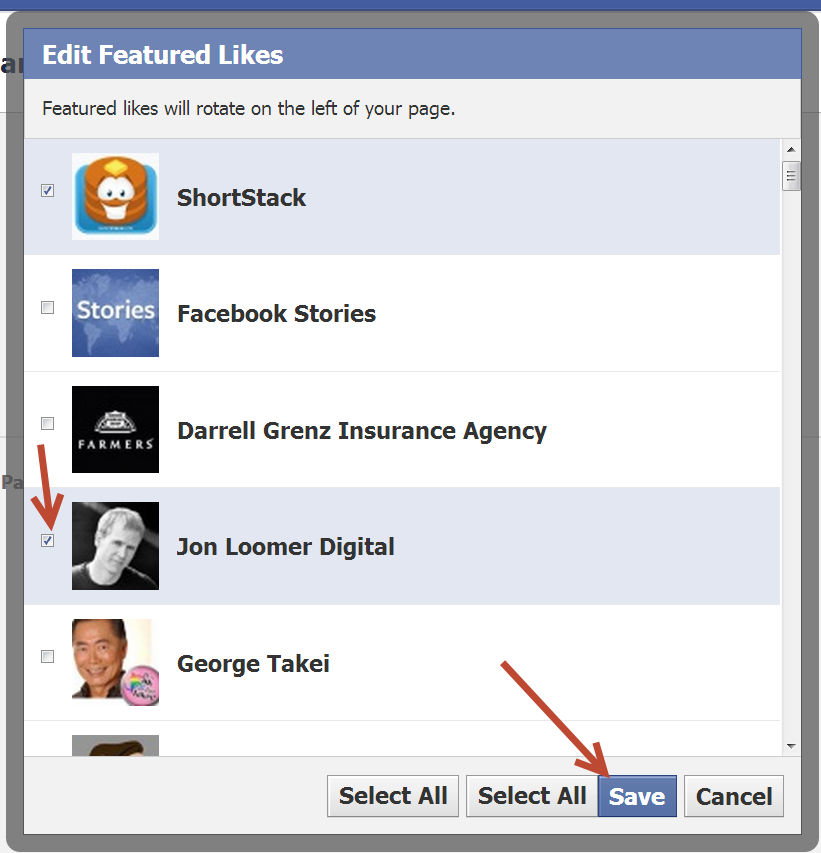Select the ShortStack page name

point(242,197)
